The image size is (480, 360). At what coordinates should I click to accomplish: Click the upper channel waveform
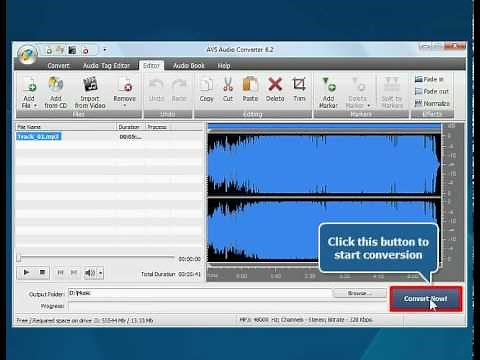click(324, 164)
